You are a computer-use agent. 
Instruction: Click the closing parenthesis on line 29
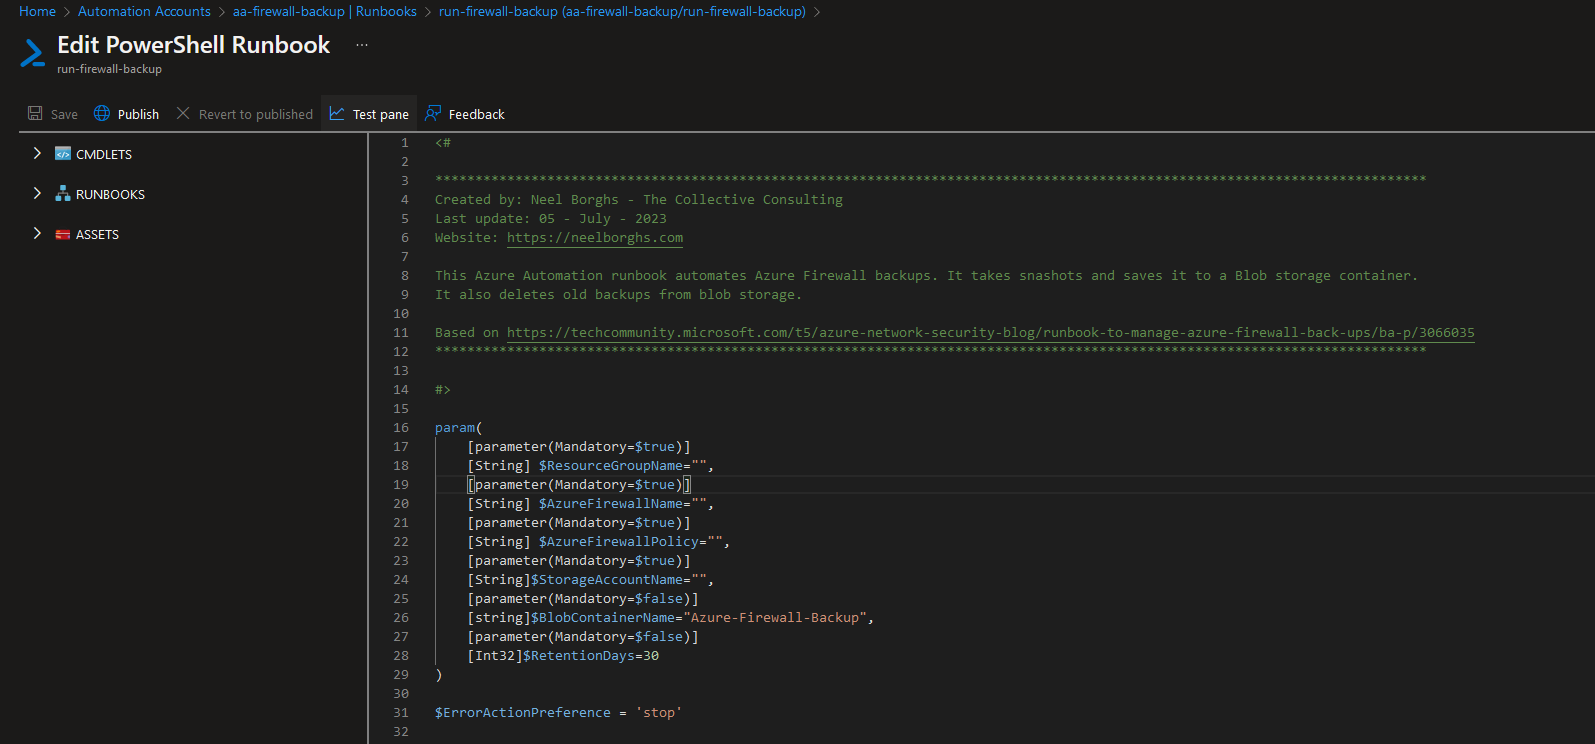click(439, 674)
